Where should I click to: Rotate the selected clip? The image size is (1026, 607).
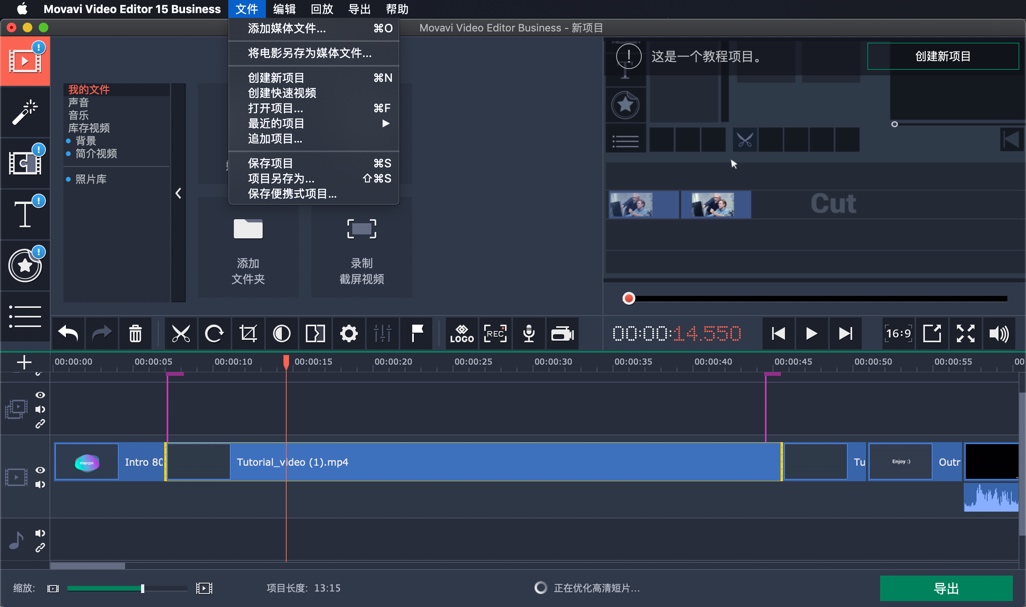(215, 333)
